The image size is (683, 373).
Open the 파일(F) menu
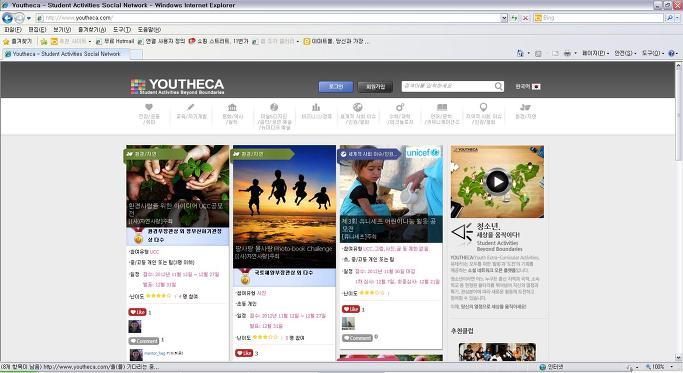[13, 30]
